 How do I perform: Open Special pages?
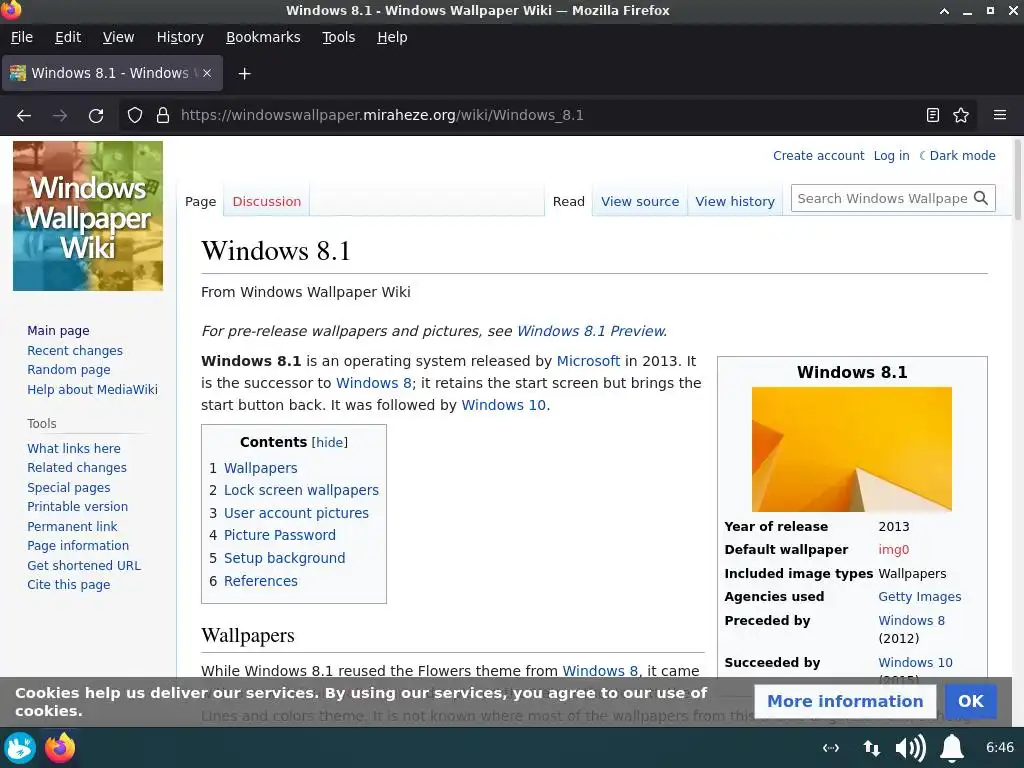tap(69, 488)
